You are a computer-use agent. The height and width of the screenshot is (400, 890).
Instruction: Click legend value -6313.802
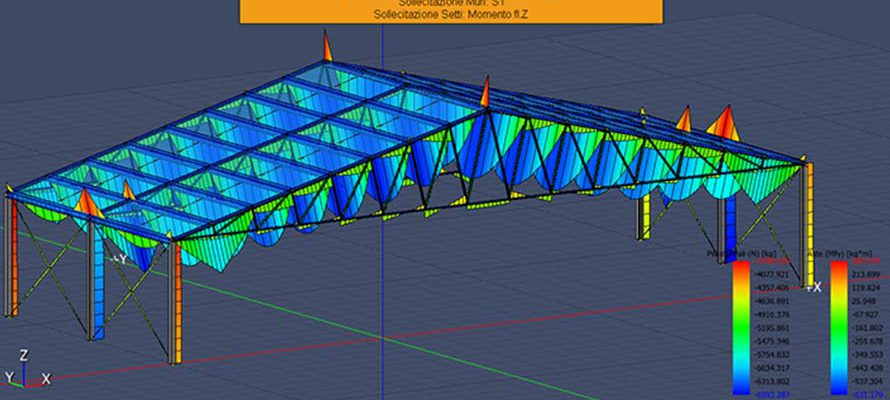(770, 381)
